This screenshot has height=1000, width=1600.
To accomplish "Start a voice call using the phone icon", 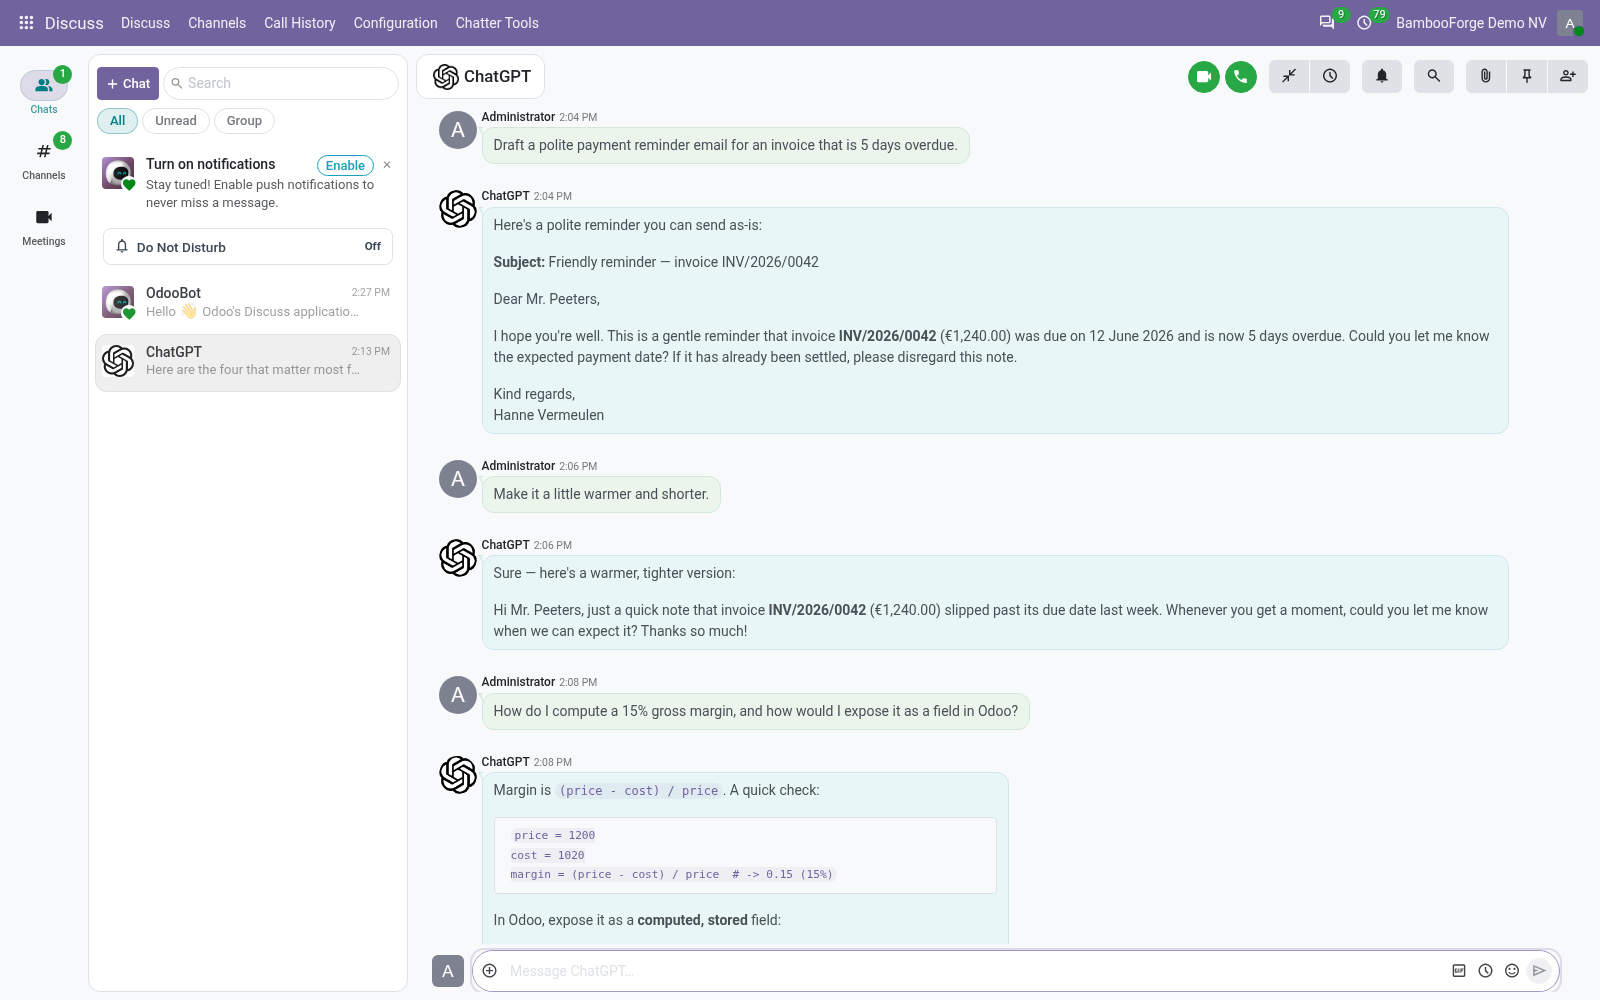I will point(1241,77).
